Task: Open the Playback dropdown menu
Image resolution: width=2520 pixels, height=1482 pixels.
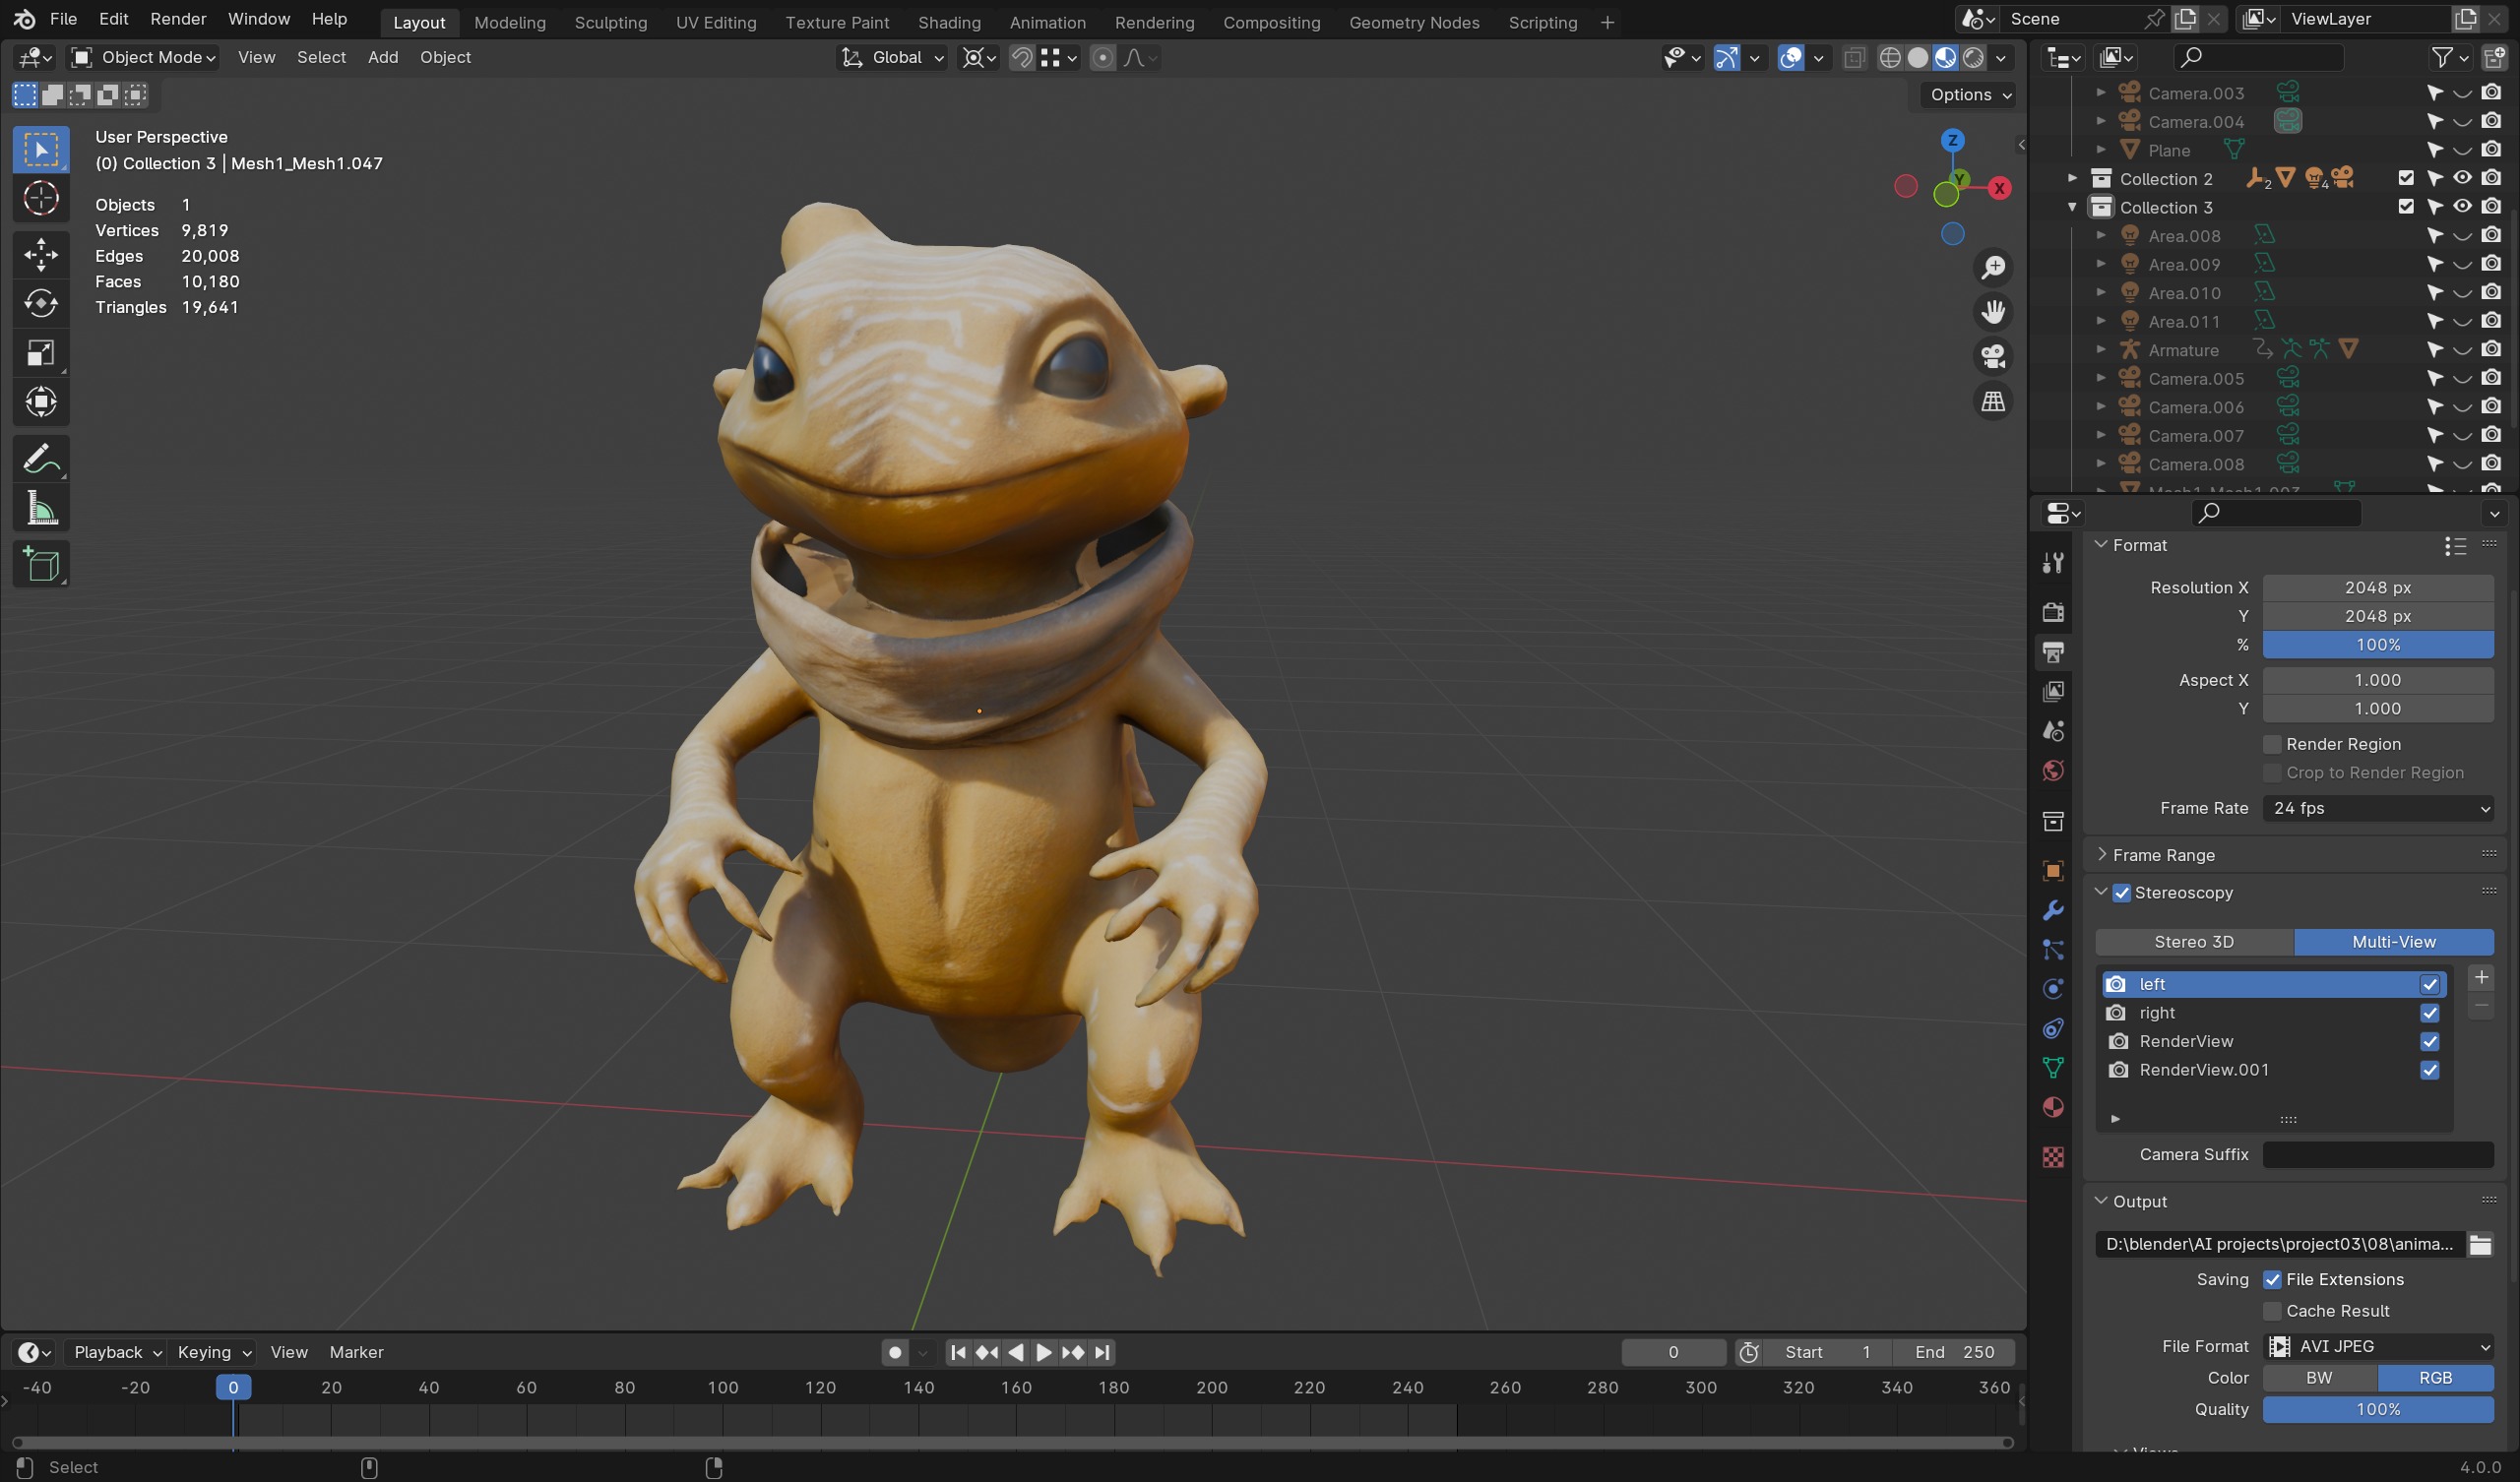Action: (116, 1352)
